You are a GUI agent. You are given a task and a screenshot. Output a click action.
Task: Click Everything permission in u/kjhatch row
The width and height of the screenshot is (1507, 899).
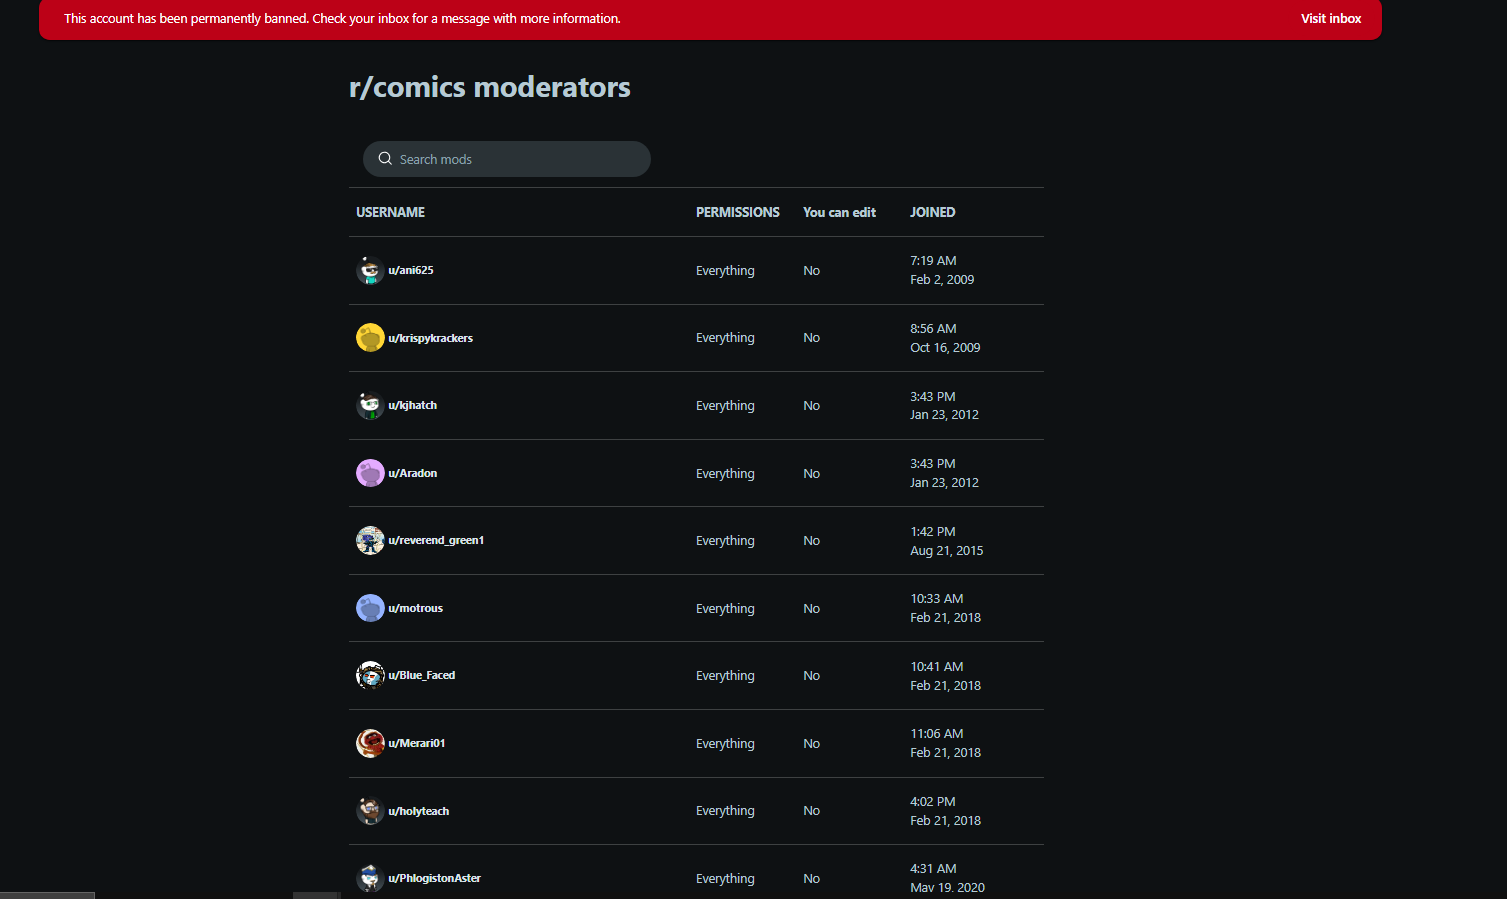click(725, 406)
